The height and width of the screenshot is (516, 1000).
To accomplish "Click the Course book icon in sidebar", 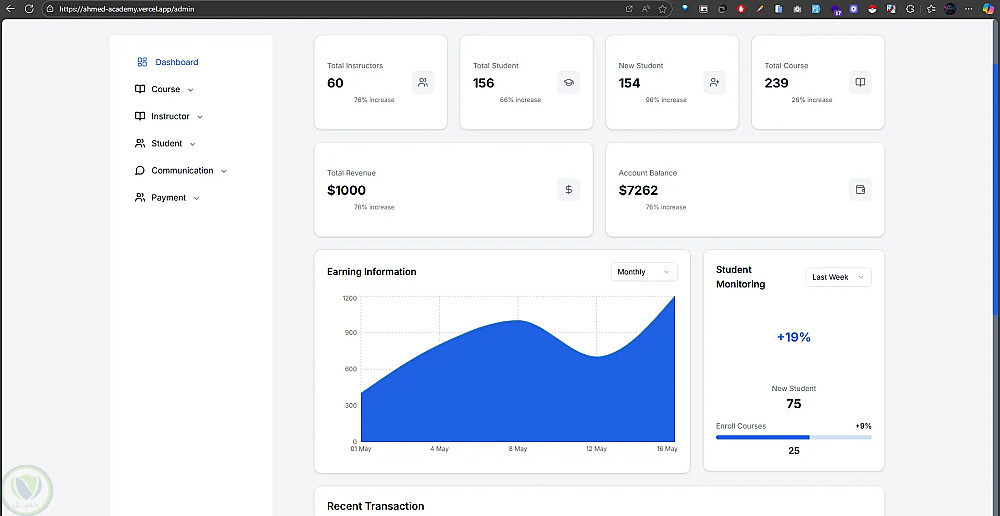I will pos(140,89).
